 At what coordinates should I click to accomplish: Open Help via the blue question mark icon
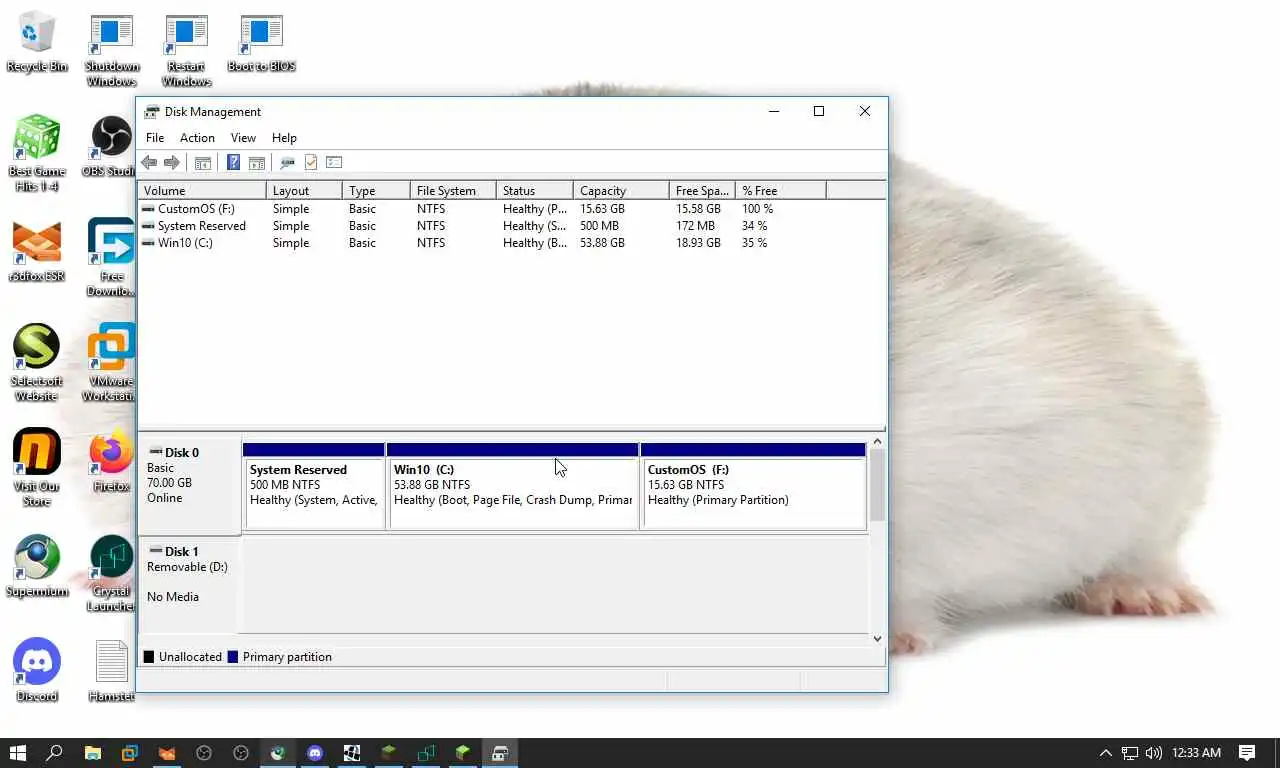tap(233, 162)
